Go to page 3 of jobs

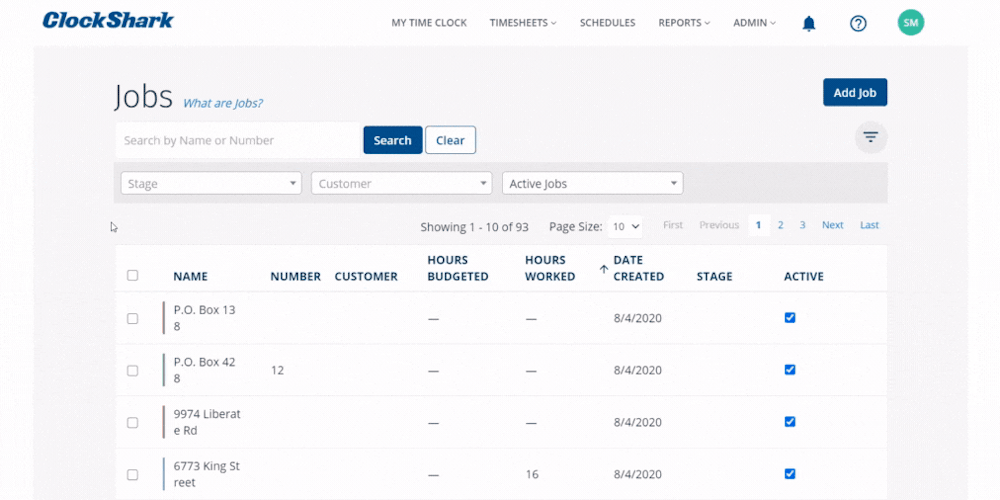(x=802, y=225)
